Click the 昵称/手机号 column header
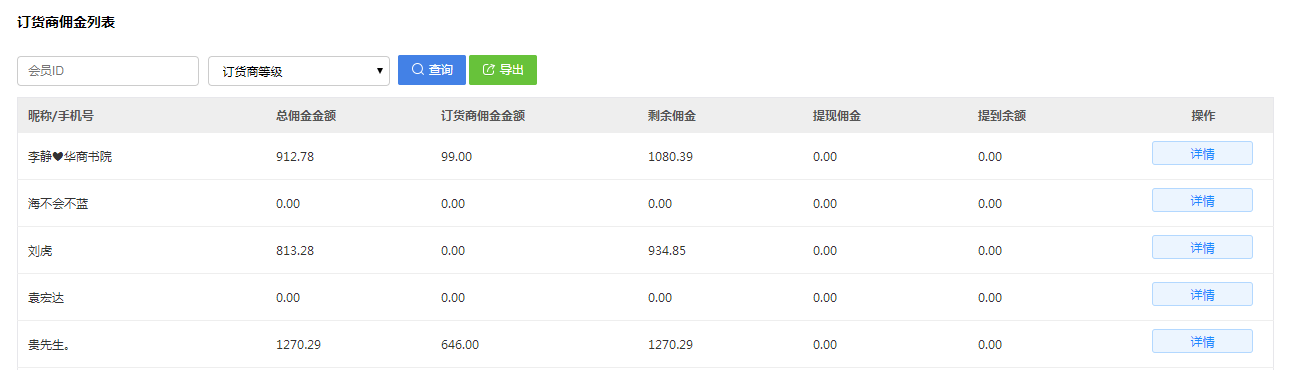 tap(61, 116)
